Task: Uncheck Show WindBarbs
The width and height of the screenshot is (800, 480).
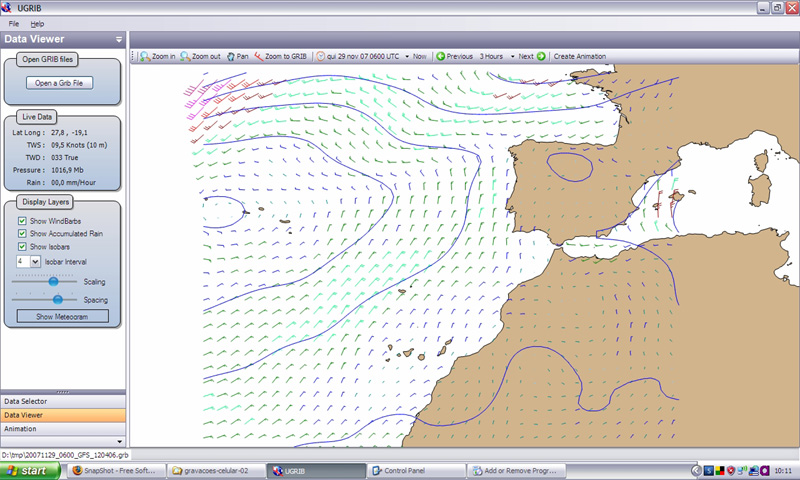Action: 22,221
